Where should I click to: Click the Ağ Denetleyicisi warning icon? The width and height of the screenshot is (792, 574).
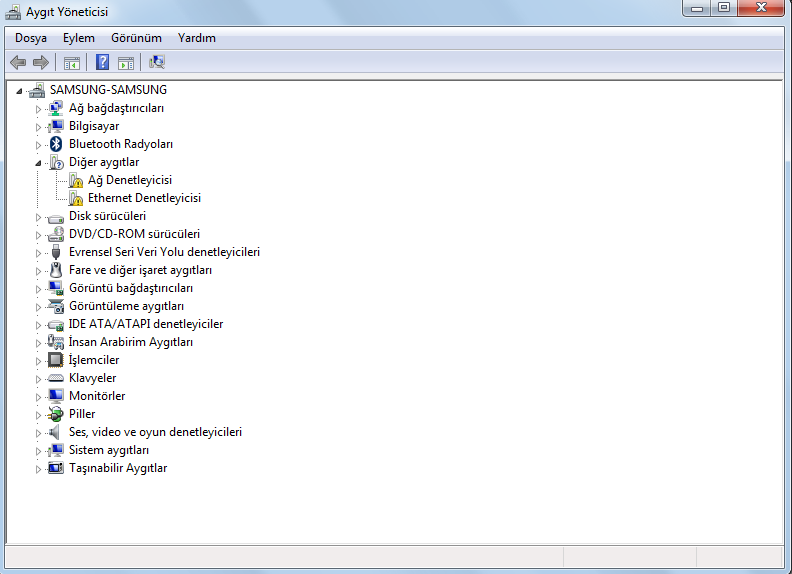75,180
